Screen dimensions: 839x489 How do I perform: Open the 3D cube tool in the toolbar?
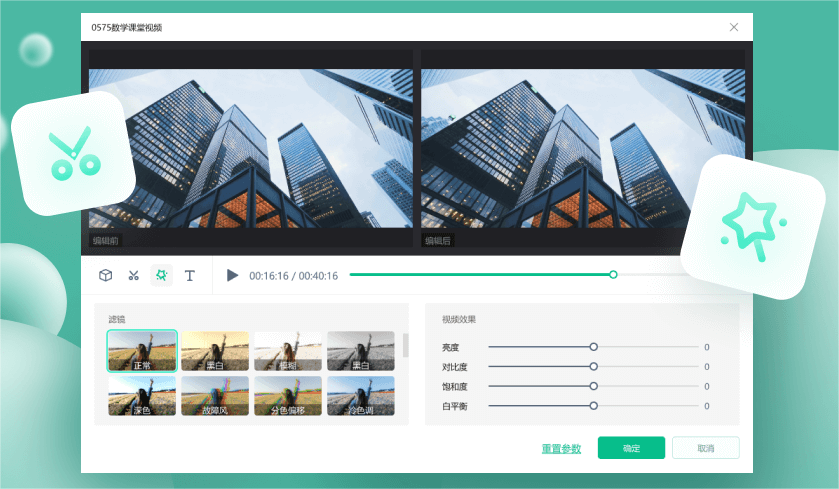[x=105, y=275]
